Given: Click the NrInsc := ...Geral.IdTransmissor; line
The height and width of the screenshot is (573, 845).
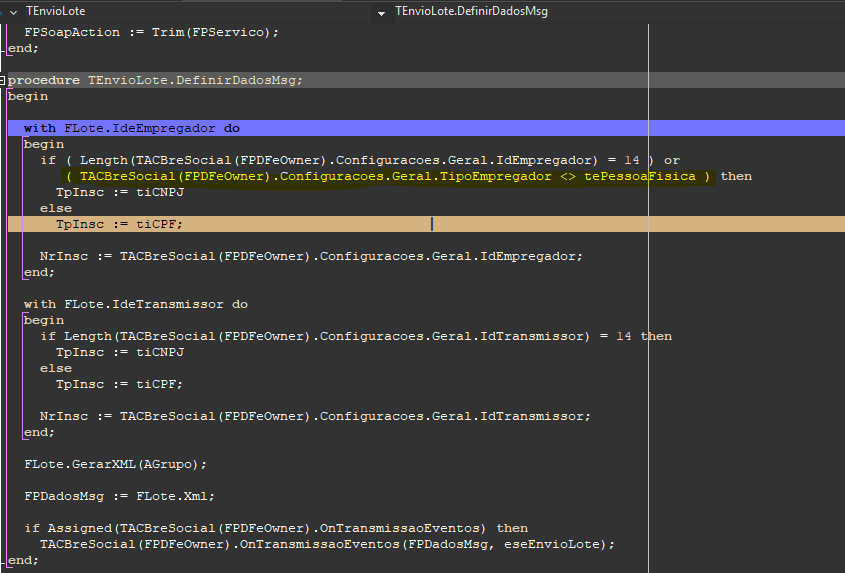Looking at the screenshot, I should pyautogui.click(x=315, y=416).
